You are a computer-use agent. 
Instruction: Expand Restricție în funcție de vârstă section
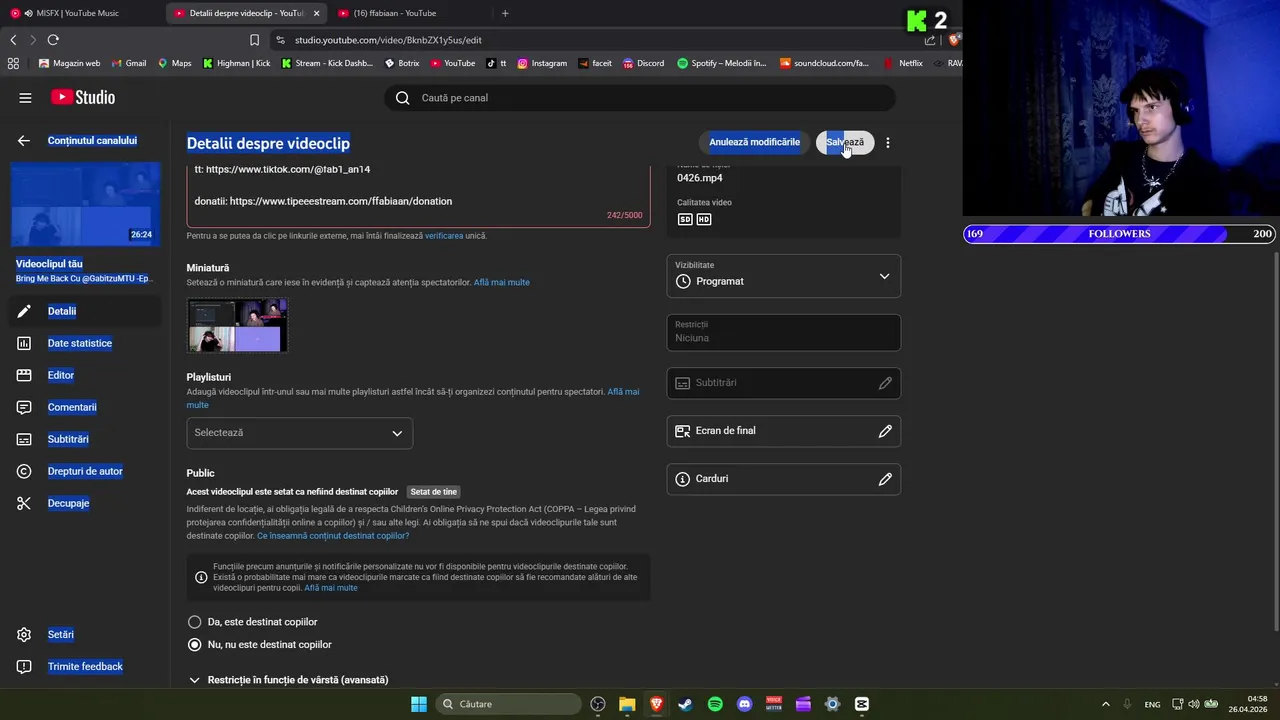[288, 680]
